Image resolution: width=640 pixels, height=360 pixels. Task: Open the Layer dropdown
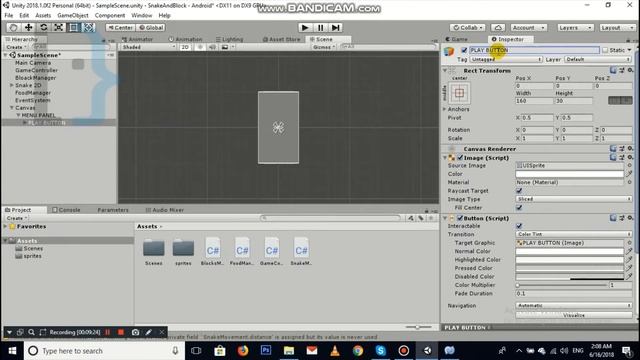pyautogui.click(x=598, y=60)
